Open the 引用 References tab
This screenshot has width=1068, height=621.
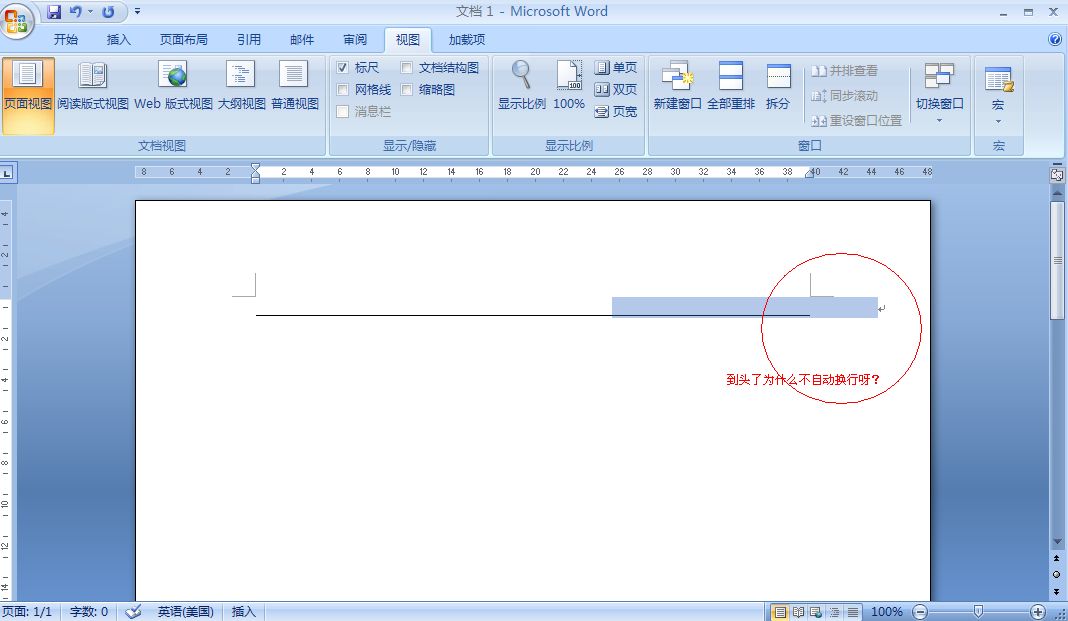click(249, 39)
